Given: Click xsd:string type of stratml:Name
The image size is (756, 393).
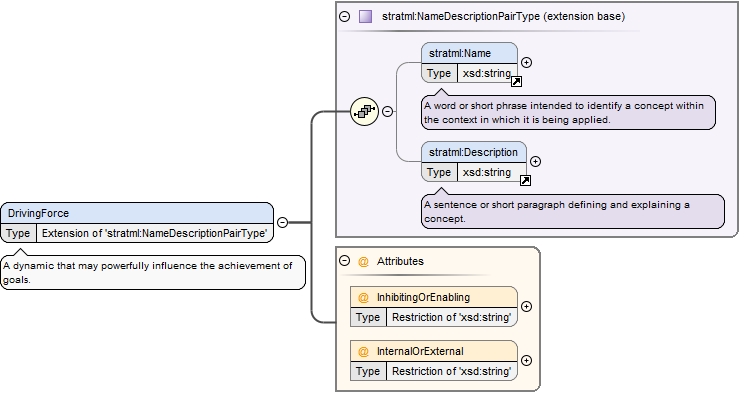Looking at the screenshot, I should click(x=486, y=73).
